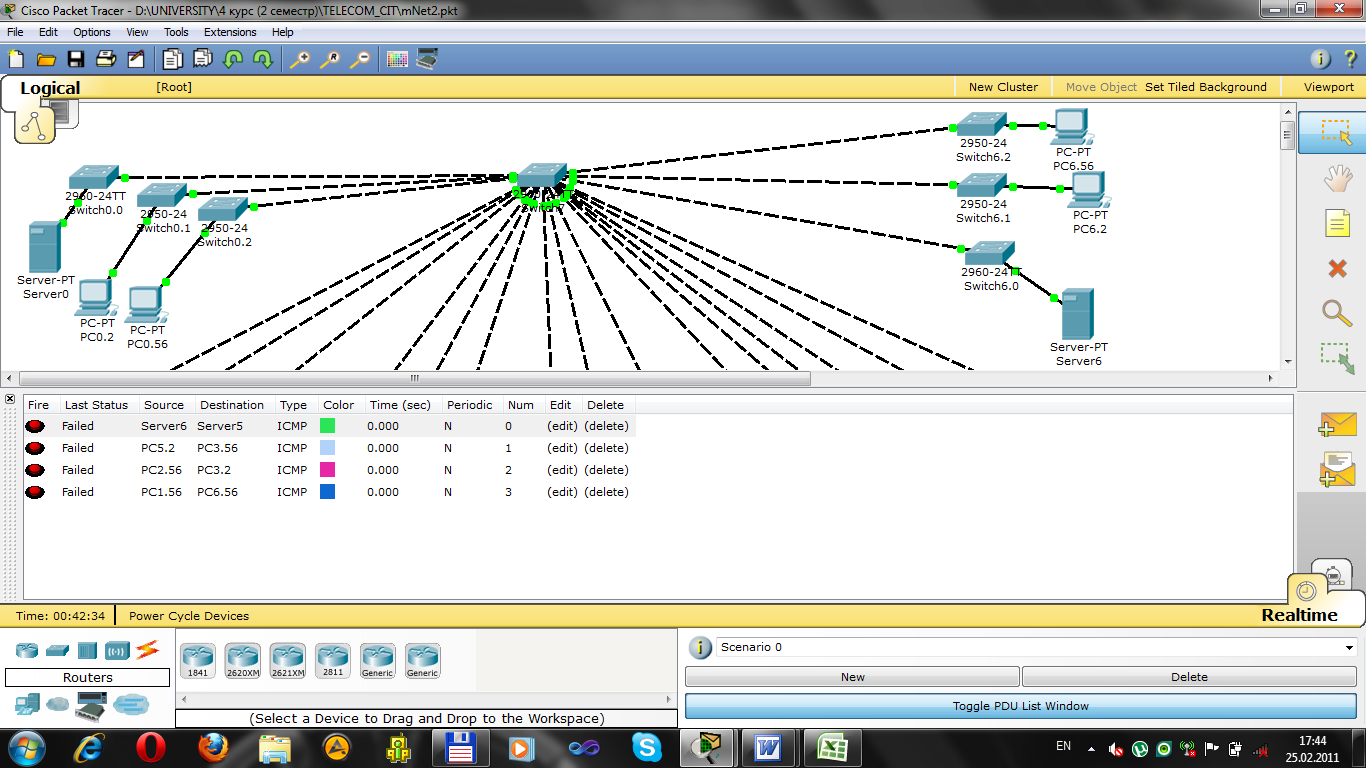Viewport: 1366px width, 768px height.
Task: Open the Extensions menu
Action: [230, 32]
